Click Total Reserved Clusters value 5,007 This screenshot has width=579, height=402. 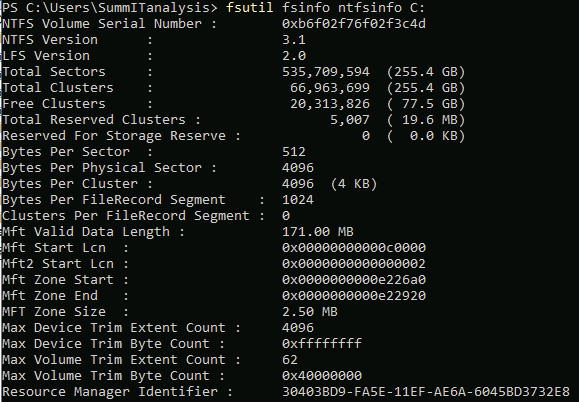350,120
